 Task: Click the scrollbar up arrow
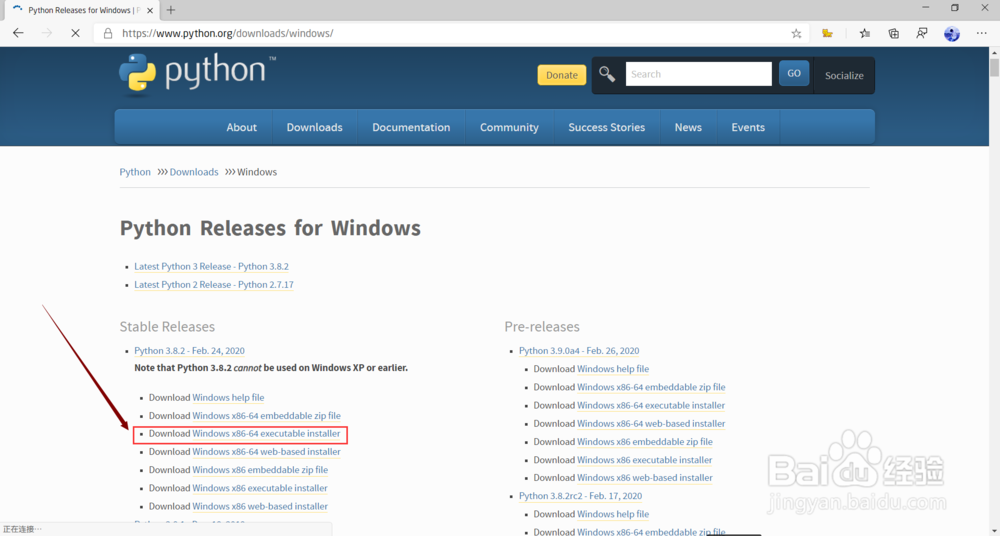pyautogui.click(x=994, y=52)
